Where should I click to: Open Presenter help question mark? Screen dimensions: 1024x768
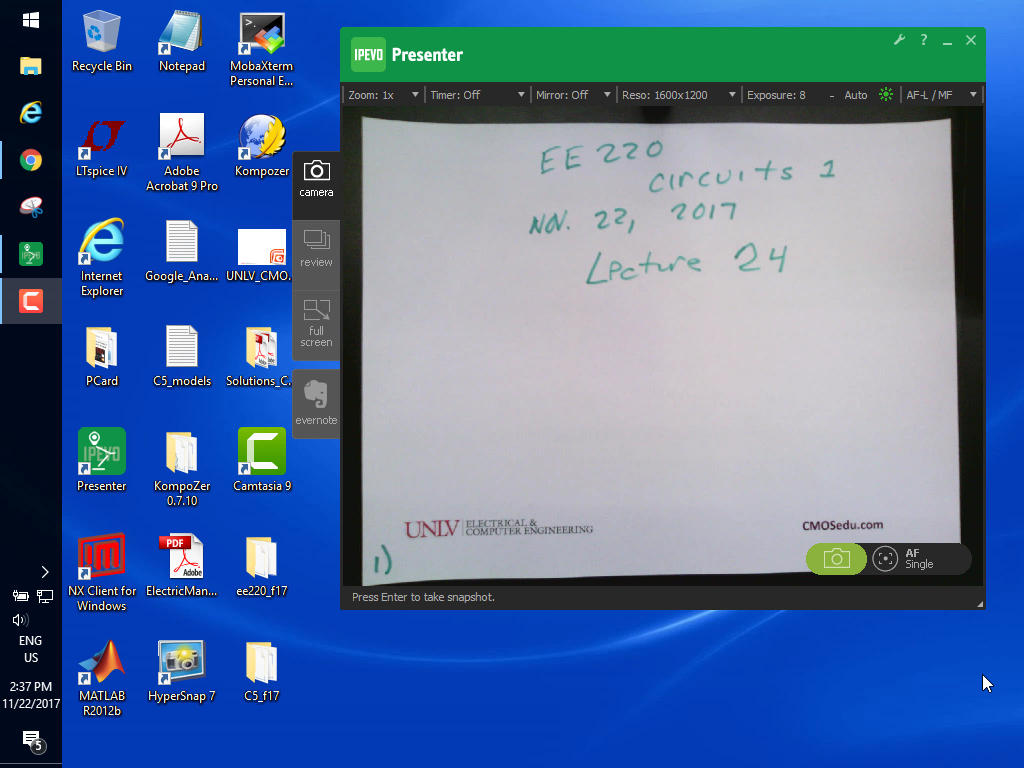click(923, 40)
